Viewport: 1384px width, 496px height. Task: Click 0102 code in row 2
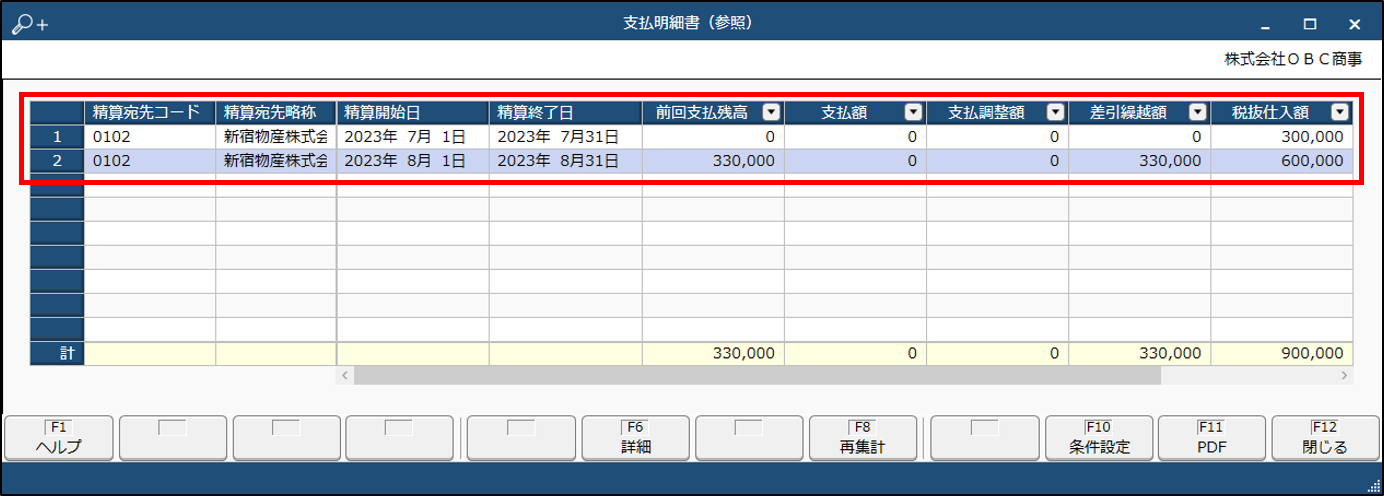[150, 160]
